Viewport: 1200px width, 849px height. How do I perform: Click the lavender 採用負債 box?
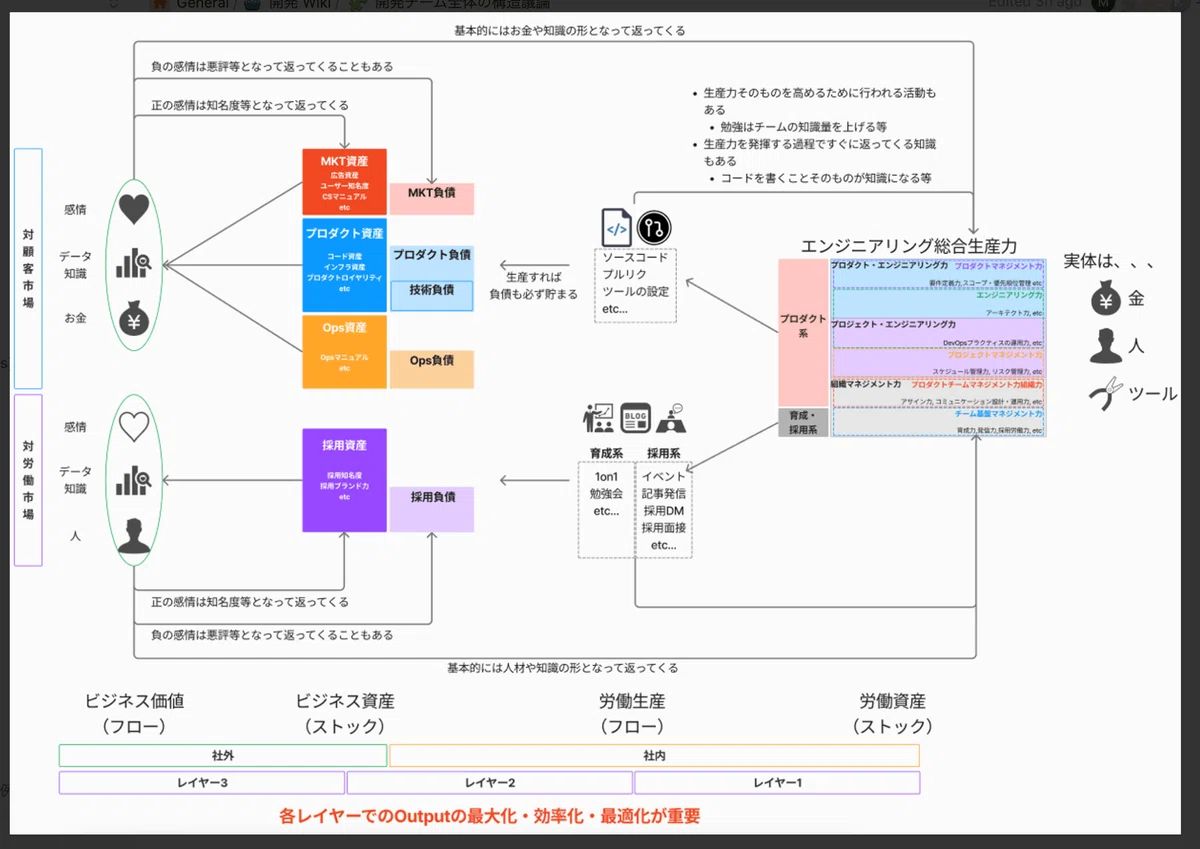point(431,509)
